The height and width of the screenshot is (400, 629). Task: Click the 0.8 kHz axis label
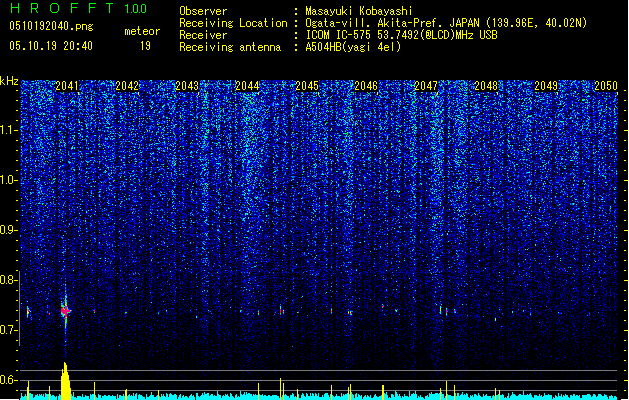pyautogui.click(x=9, y=280)
